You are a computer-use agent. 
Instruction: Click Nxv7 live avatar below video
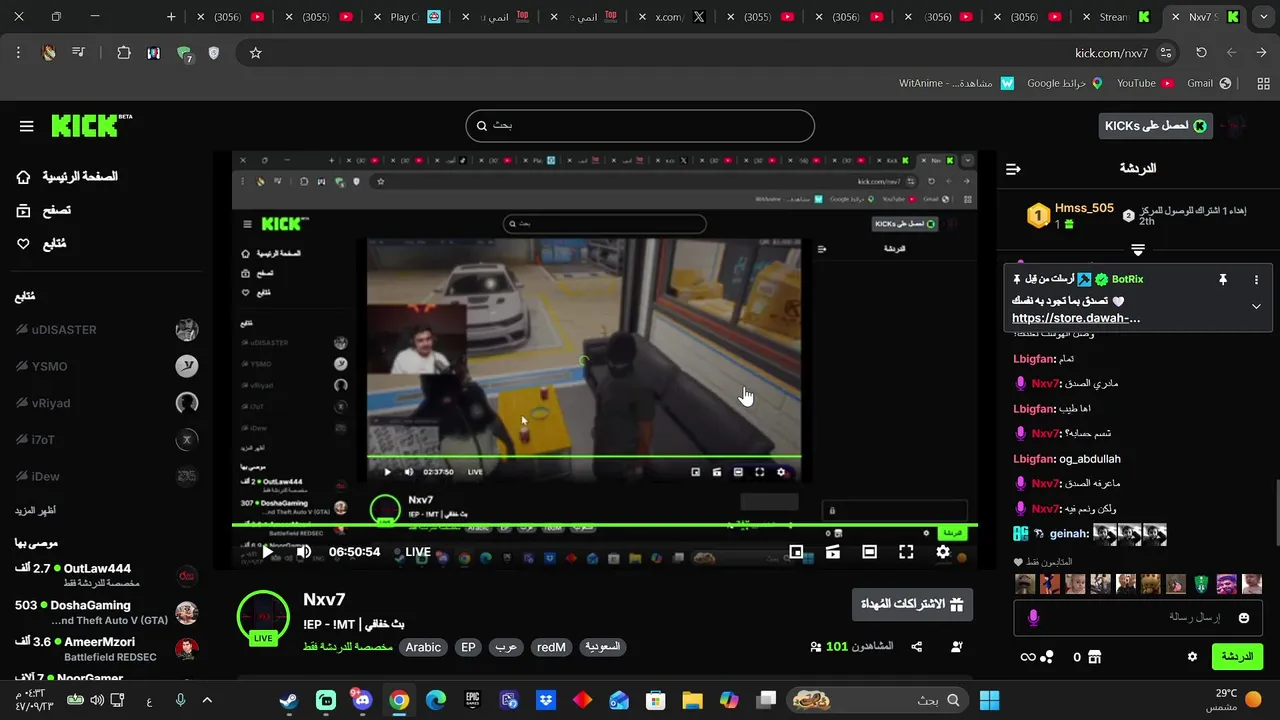click(263, 618)
